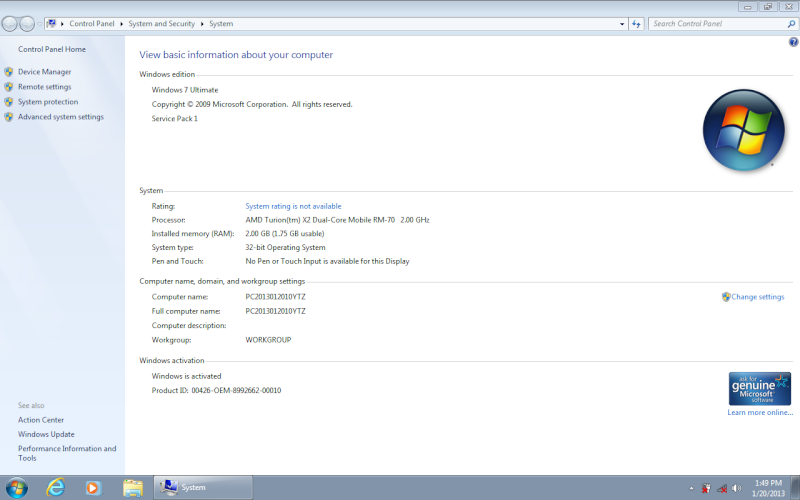
Task: Click the System protection shield icon
Action: pos(9,102)
